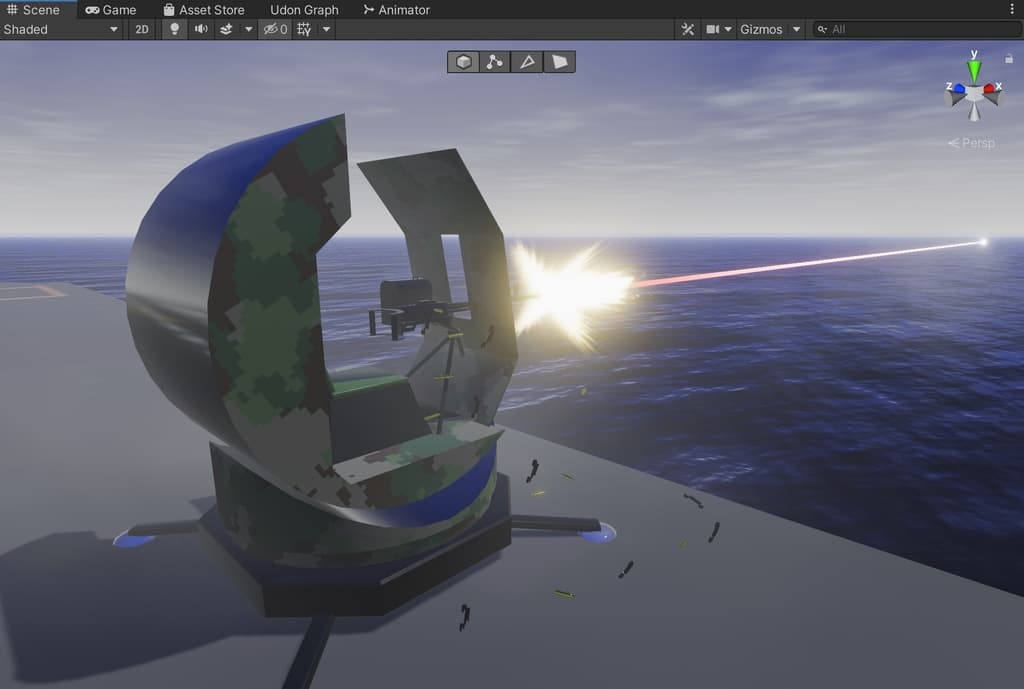Click the green Y axis on gizmo

coord(973,70)
